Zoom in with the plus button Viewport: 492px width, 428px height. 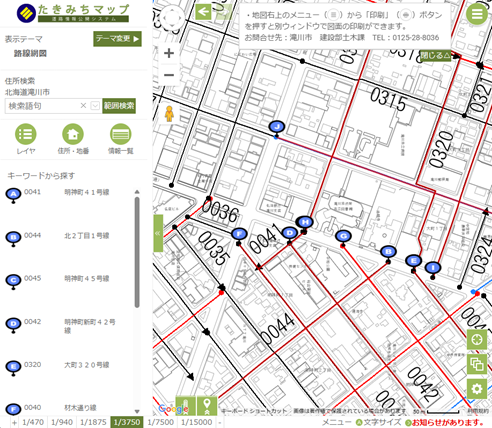169,53
